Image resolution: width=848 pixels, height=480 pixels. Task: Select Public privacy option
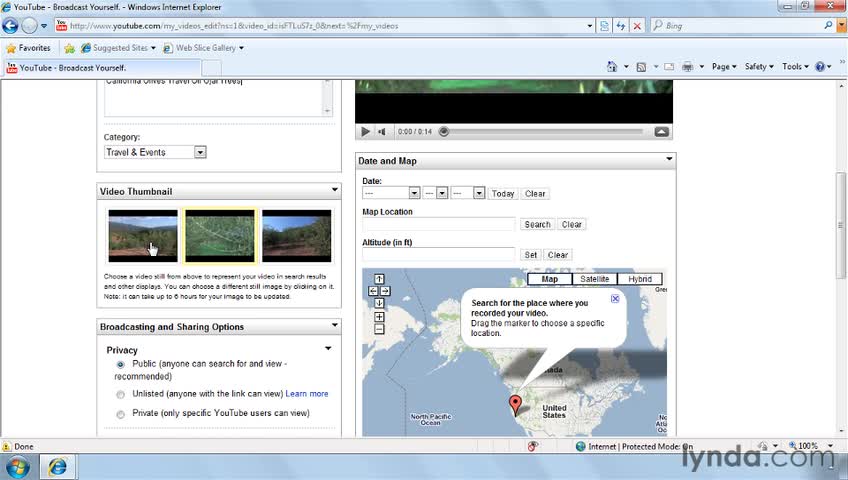(x=121, y=364)
